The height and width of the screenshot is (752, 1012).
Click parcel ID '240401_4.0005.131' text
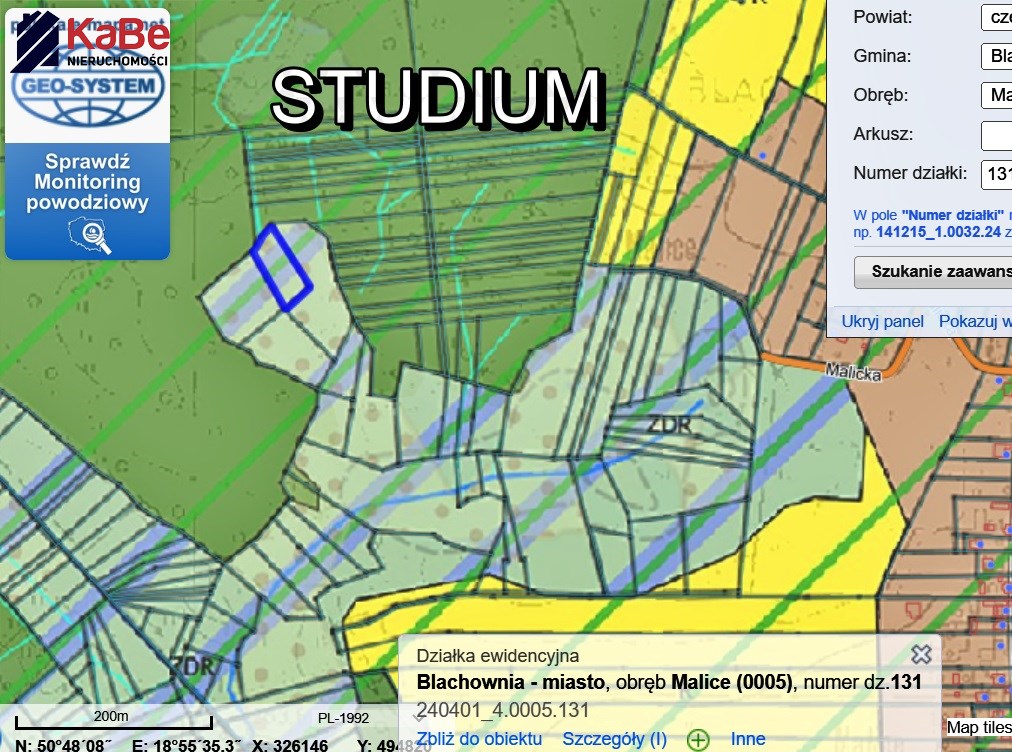pos(503,710)
